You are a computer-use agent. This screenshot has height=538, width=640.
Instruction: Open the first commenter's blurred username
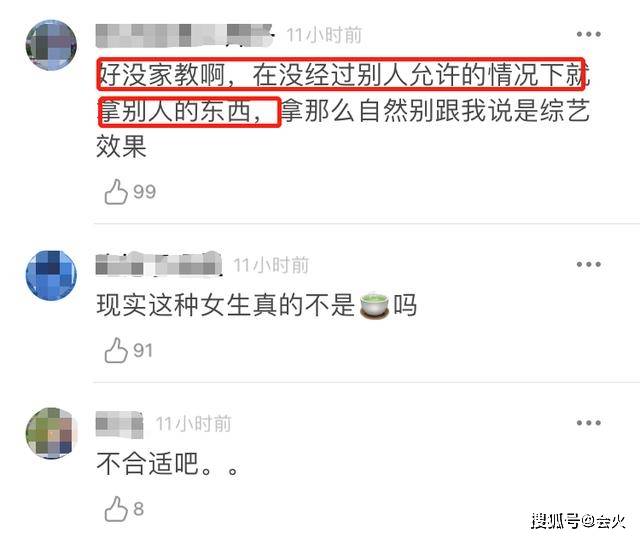(184, 36)
